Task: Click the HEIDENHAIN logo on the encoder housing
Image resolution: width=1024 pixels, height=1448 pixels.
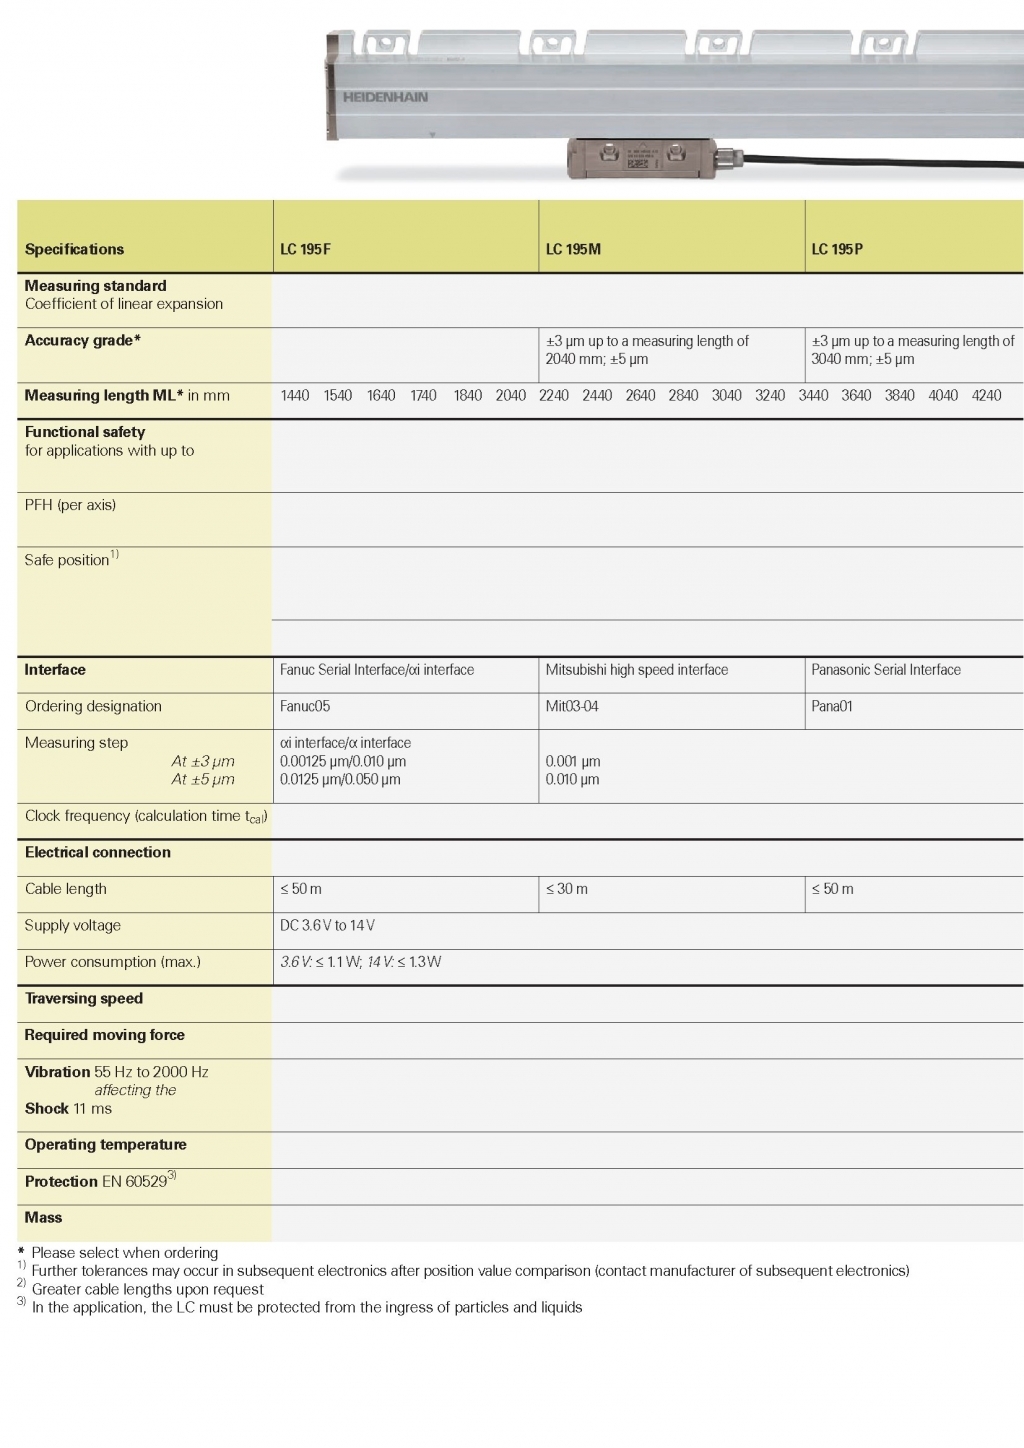Action: click(x=385, y=97)
